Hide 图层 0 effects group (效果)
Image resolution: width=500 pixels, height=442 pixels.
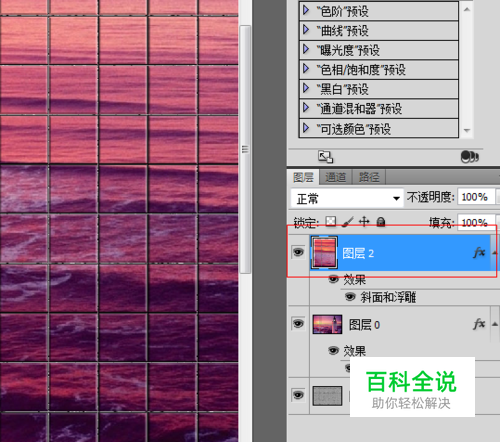tap(333, 350)
